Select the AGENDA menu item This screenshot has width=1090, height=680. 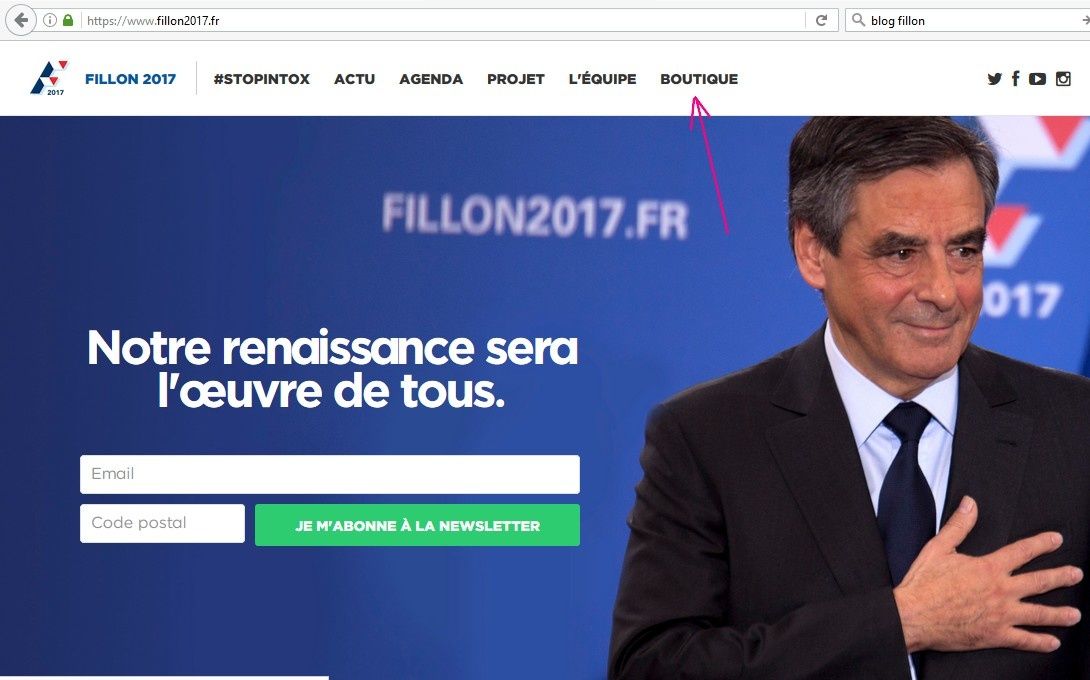tap(431, 79)
